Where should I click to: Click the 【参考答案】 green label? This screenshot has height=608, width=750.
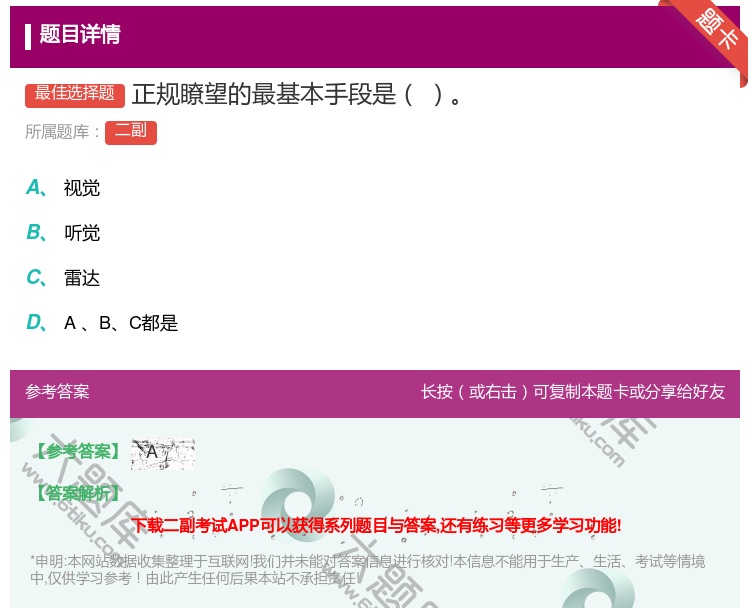(x=78, y=451)
